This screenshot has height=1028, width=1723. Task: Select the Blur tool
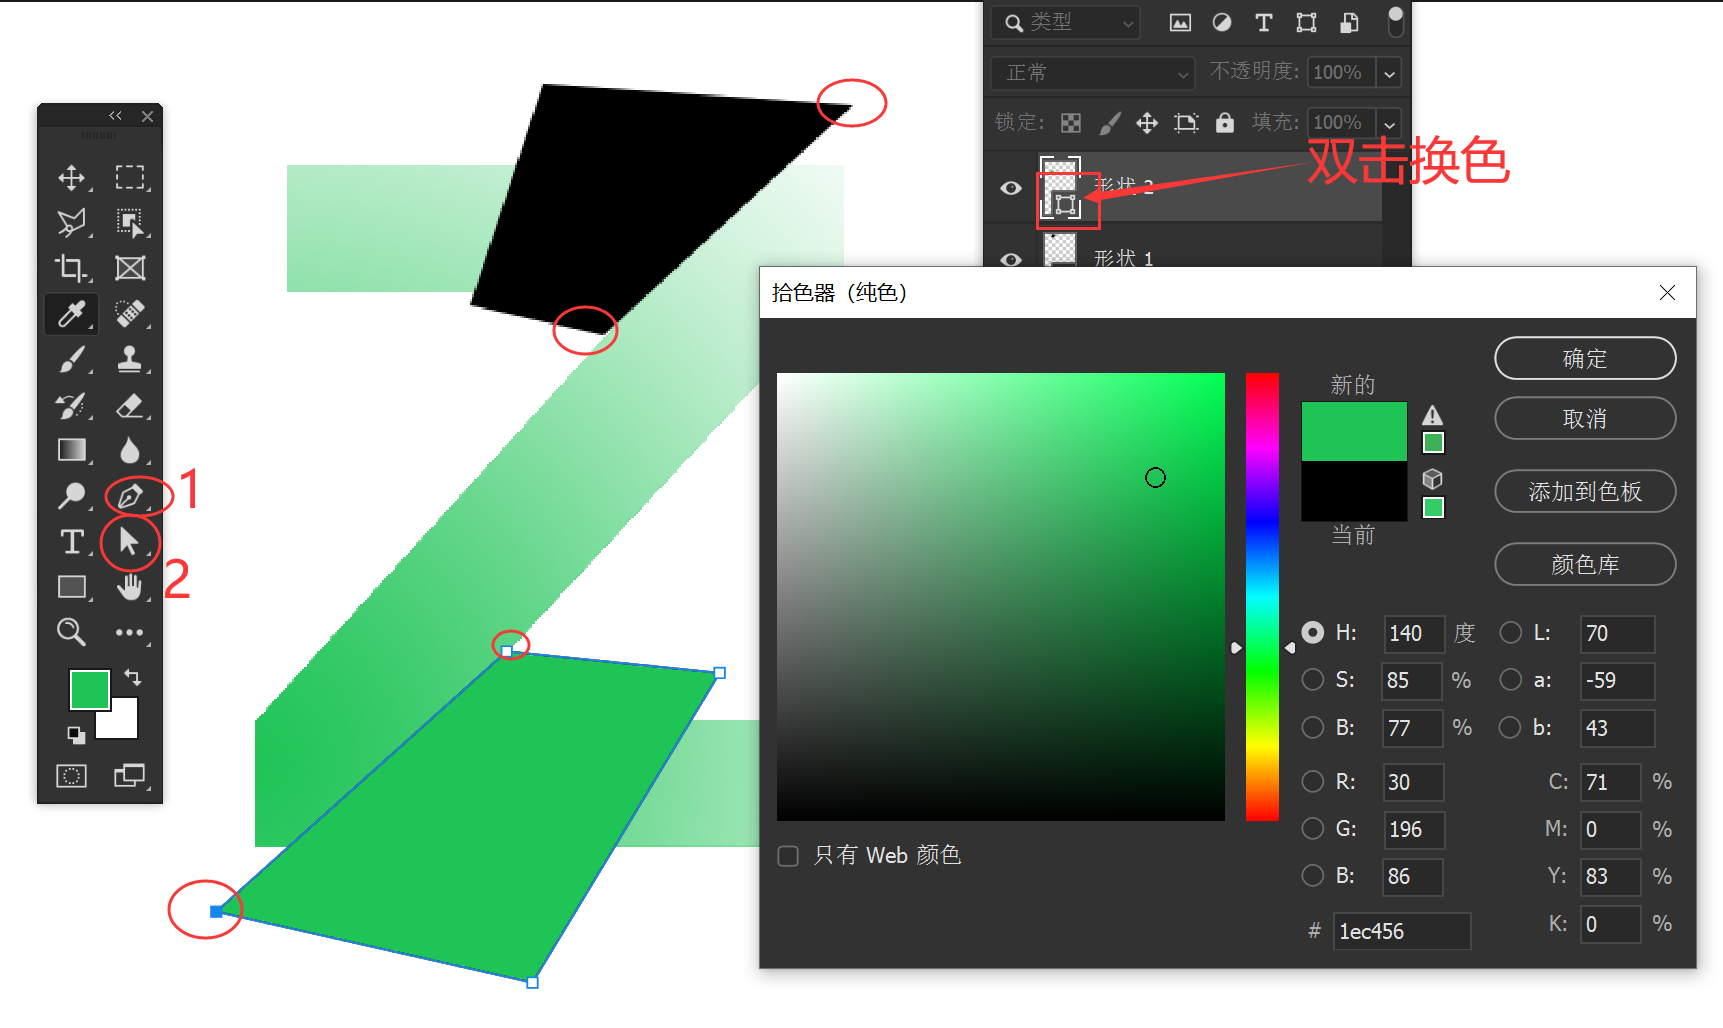[130, 450]
